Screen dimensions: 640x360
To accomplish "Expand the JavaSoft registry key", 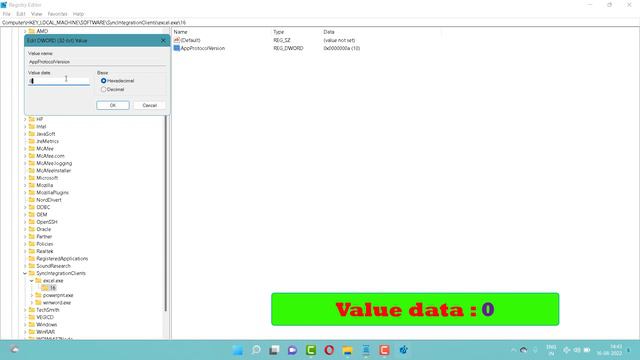I will (25, 134).
